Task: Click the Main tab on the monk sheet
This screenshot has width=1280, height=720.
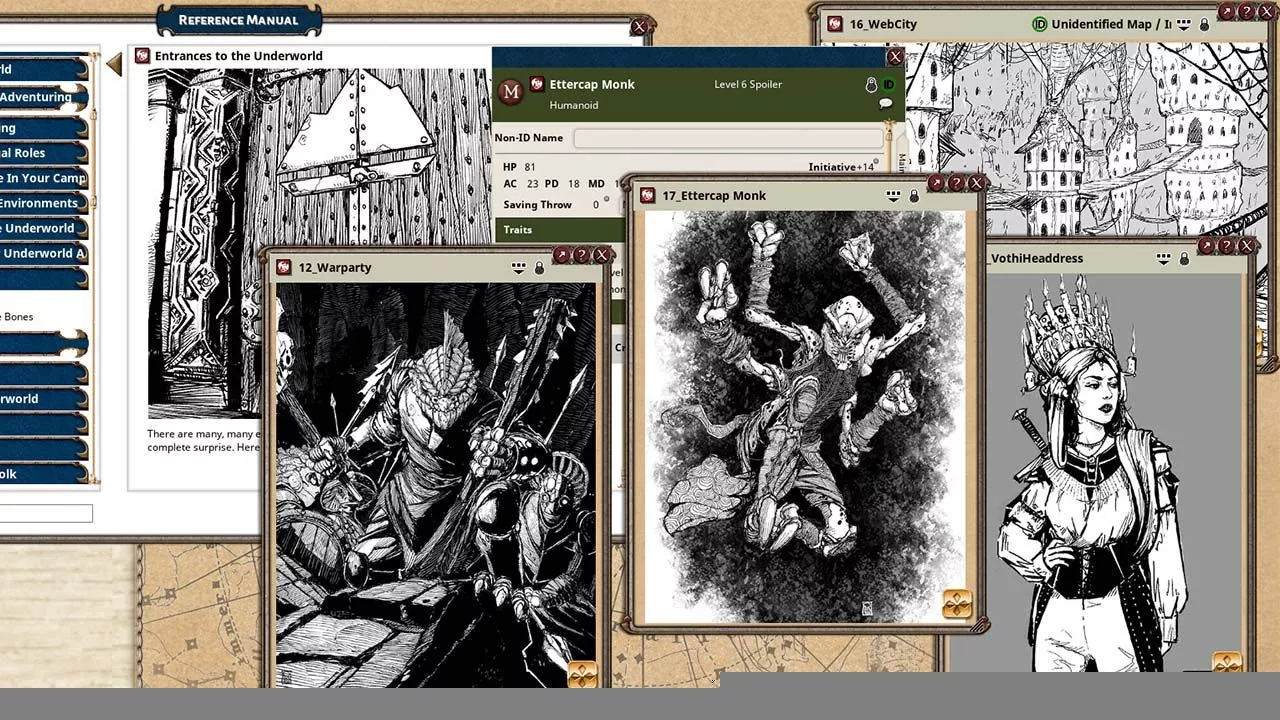Action: (x=900, y=162)
